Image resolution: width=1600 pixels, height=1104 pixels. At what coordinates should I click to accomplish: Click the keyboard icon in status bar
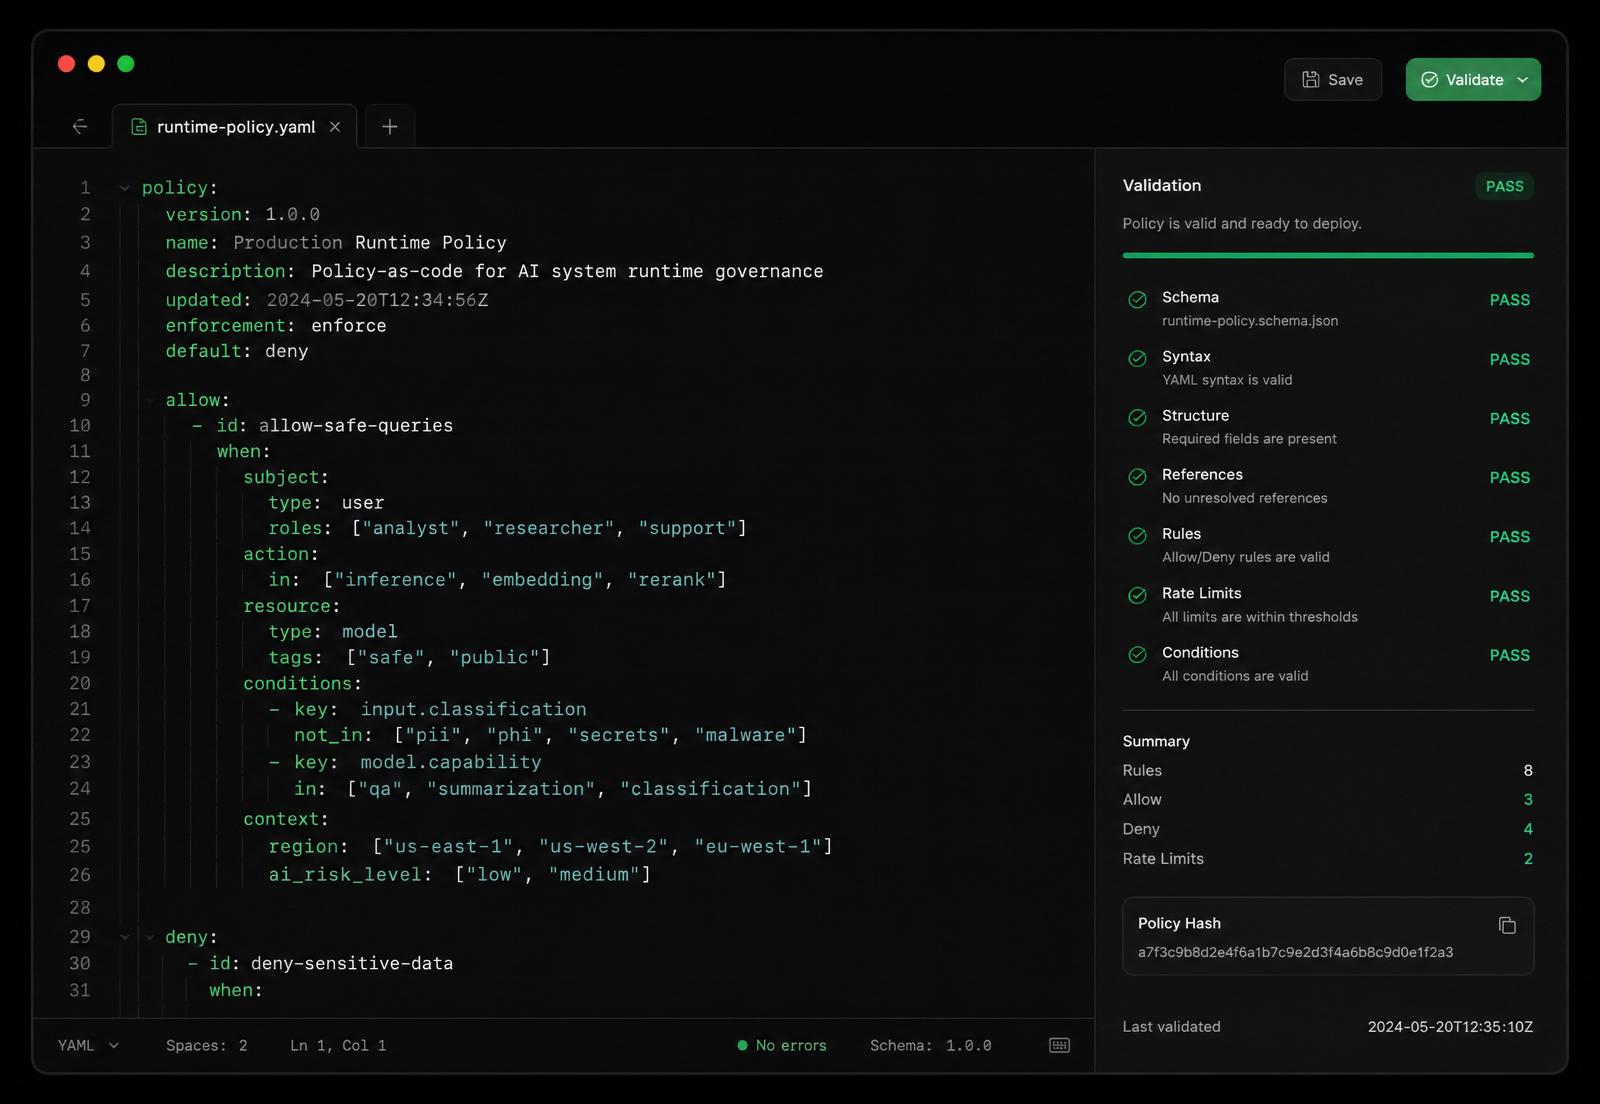point(1059,1045)
